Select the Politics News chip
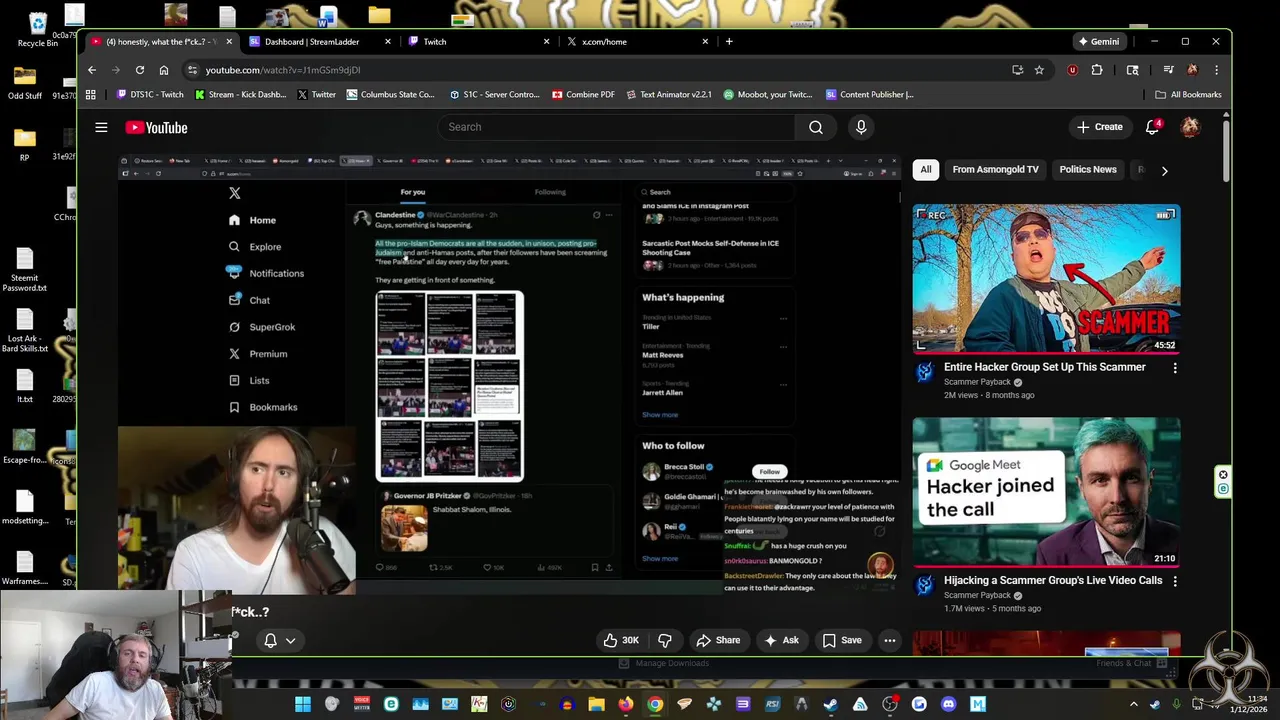Screen dimensions: 1280x720 click(1088, 170)
